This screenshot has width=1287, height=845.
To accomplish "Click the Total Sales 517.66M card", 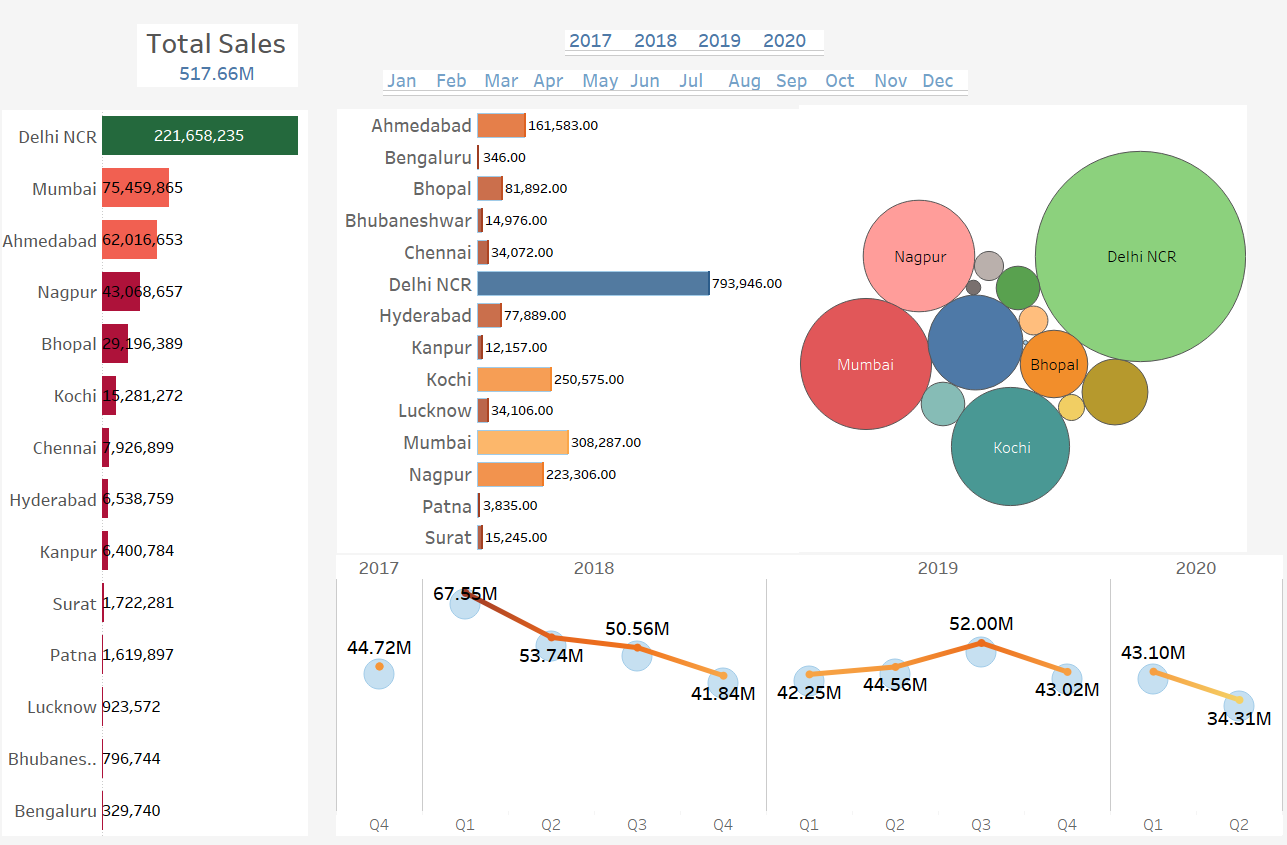I will tap(217, 56).
